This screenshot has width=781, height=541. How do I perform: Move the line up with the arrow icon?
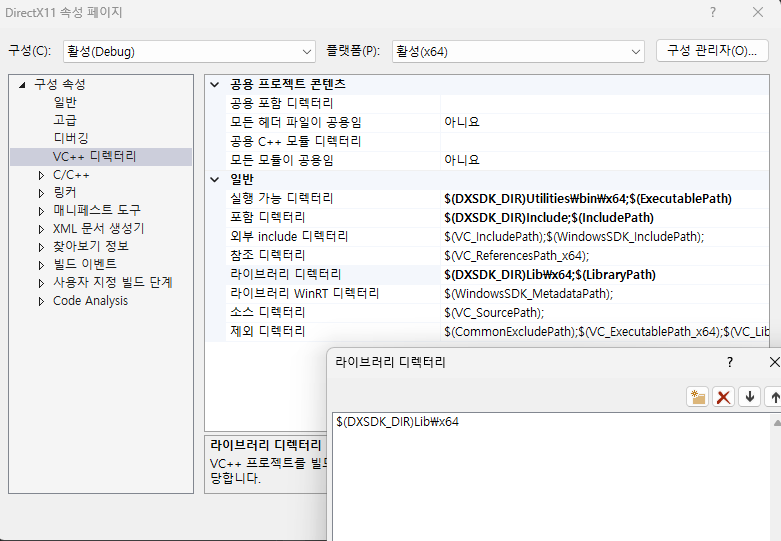tap(774, 397)
